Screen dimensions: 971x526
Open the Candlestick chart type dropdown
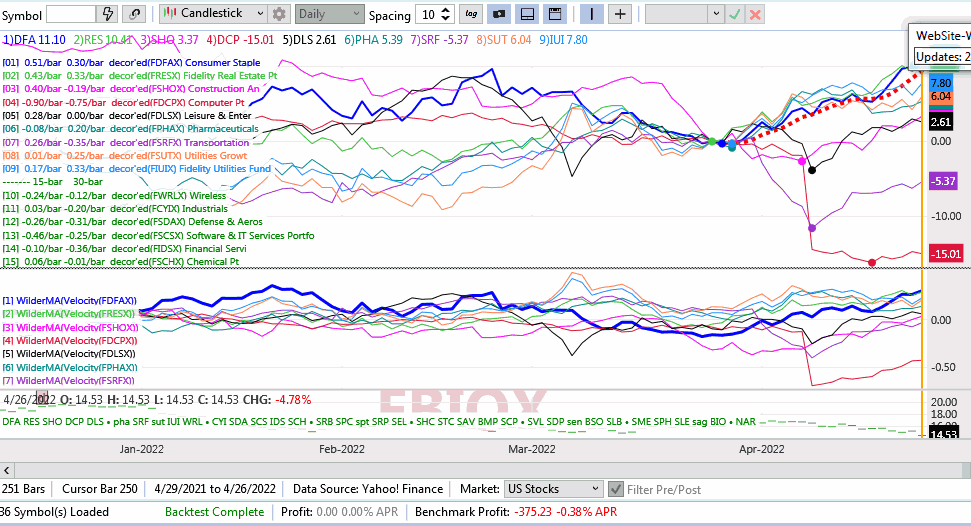tap(214, 14)
